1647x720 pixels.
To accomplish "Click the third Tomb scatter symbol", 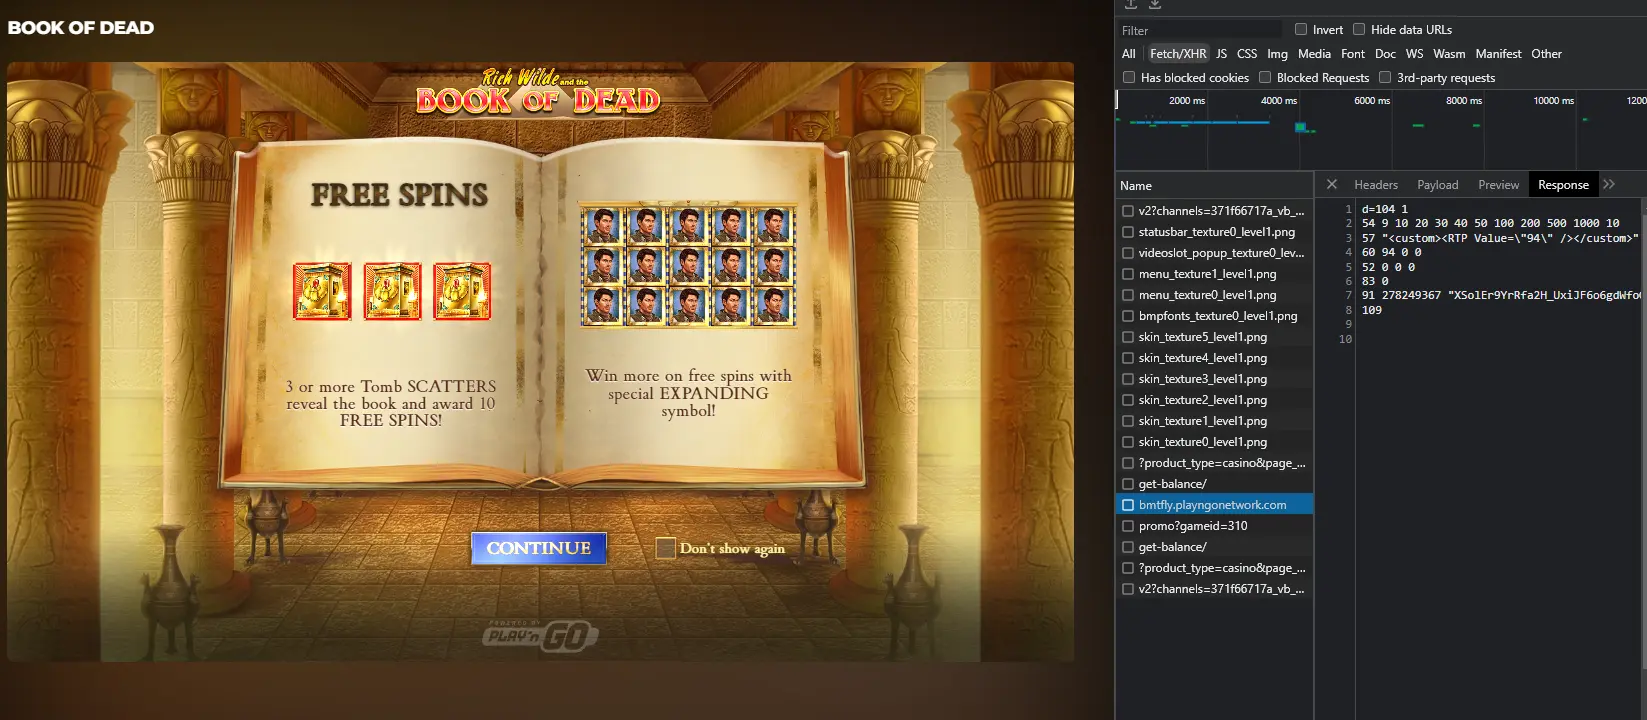I will click(462, 291).
